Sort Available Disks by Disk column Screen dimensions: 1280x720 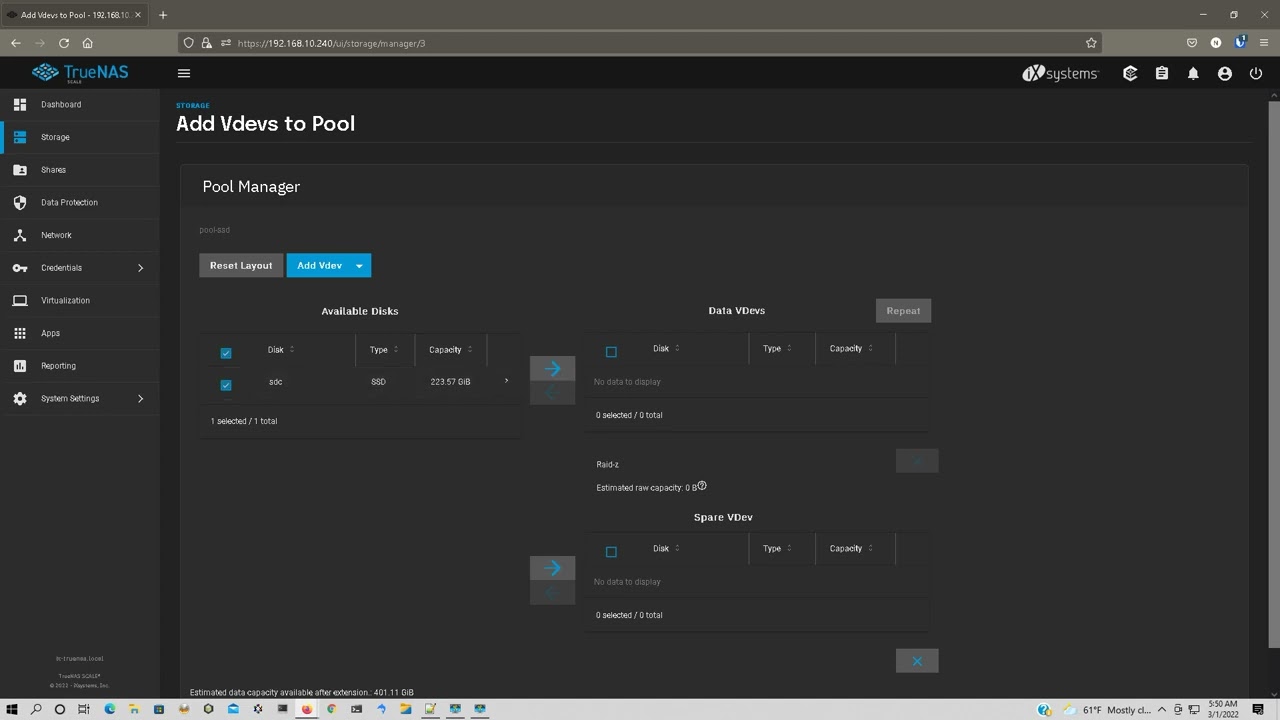[x=281, y=350]
